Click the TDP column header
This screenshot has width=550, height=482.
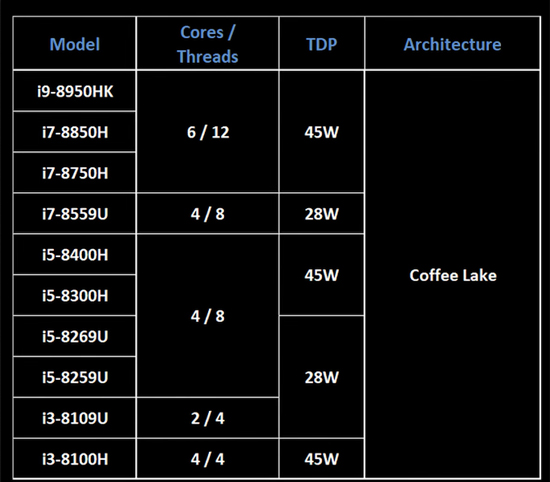tap(322, 43)
